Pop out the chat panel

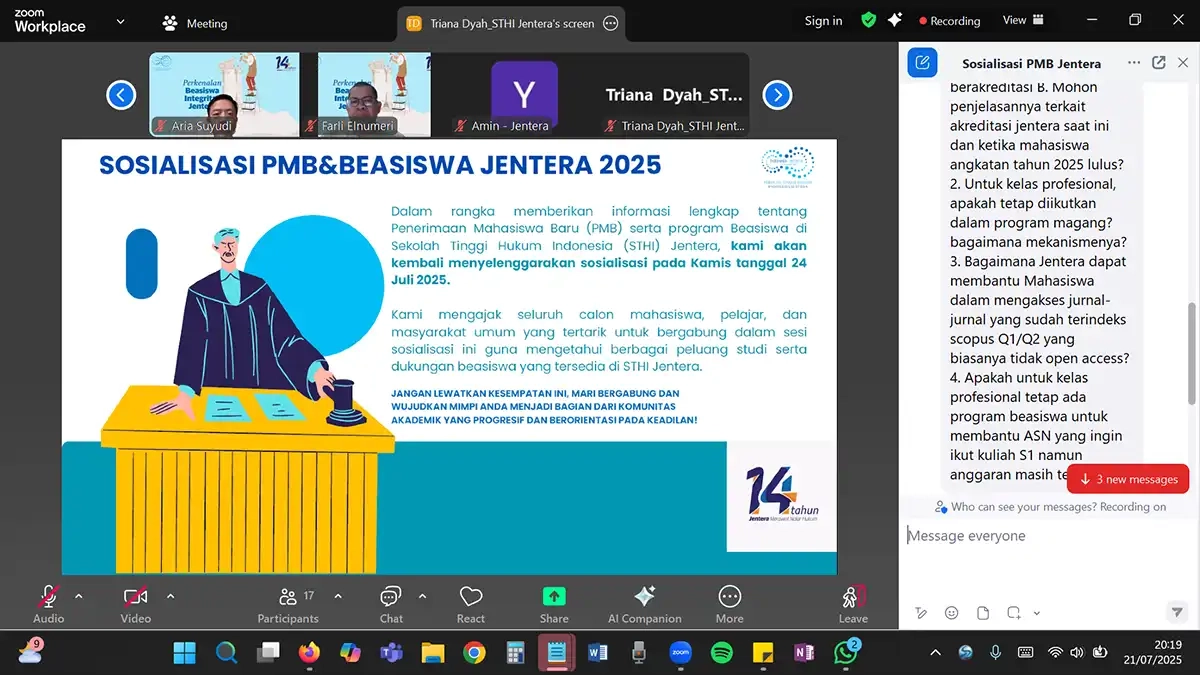coord(1158,62)
